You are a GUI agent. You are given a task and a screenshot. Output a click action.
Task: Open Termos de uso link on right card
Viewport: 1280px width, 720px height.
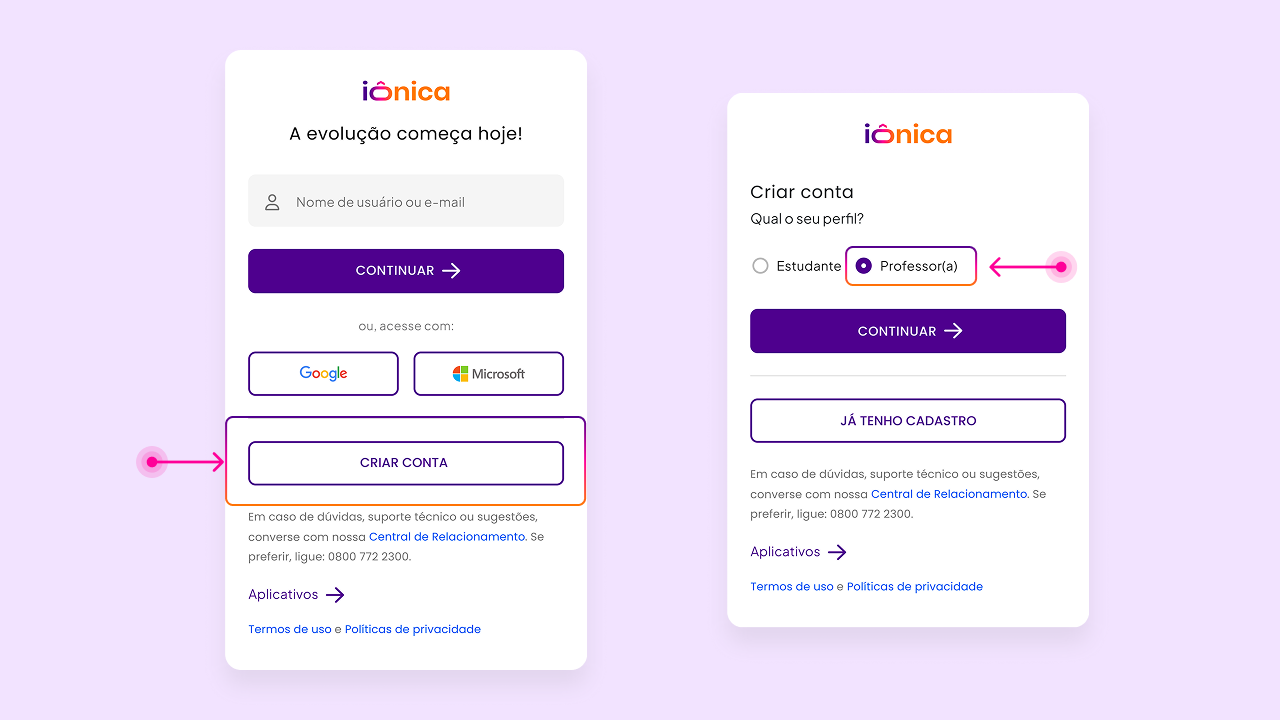[x=792, y=587]
